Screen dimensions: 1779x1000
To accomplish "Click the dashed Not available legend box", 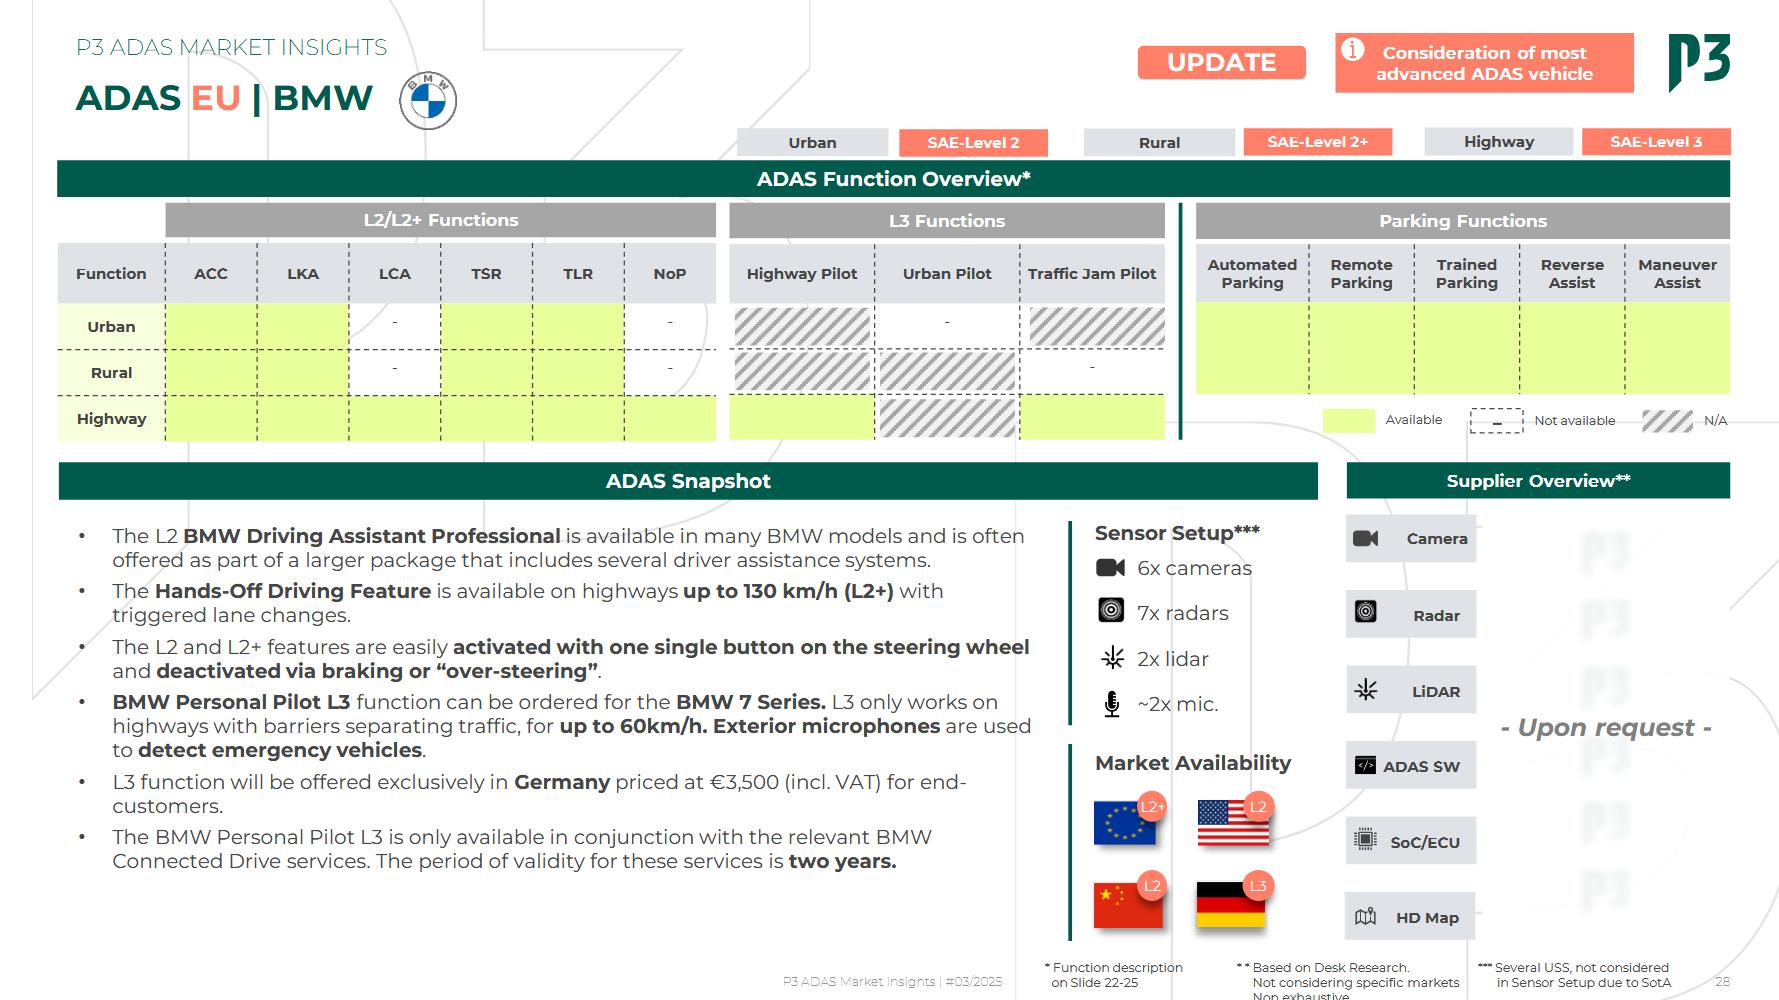I will 1496,421.
